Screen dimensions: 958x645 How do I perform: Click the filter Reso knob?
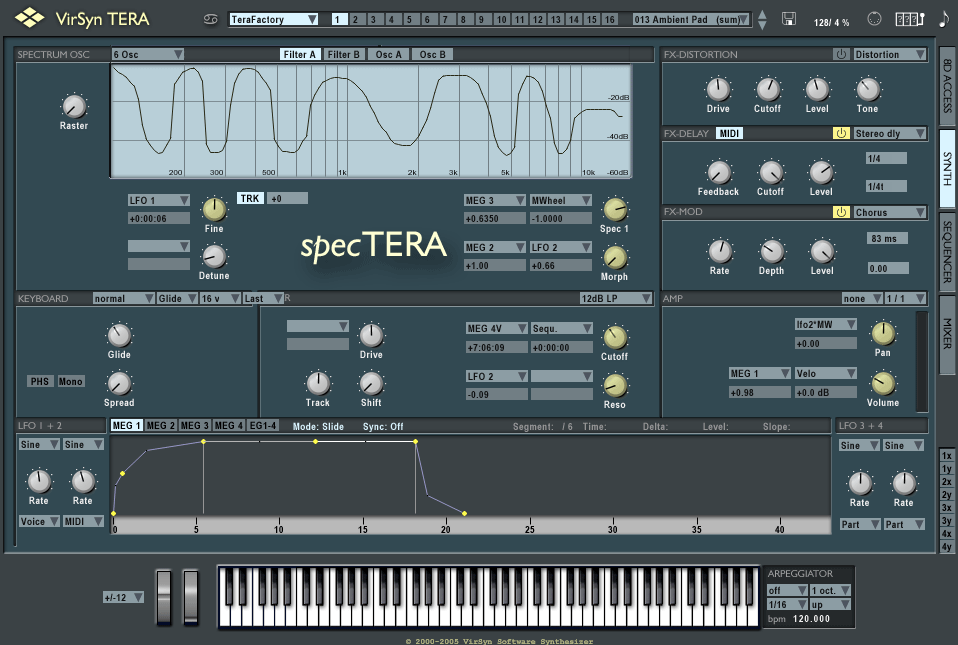[615, 385]
